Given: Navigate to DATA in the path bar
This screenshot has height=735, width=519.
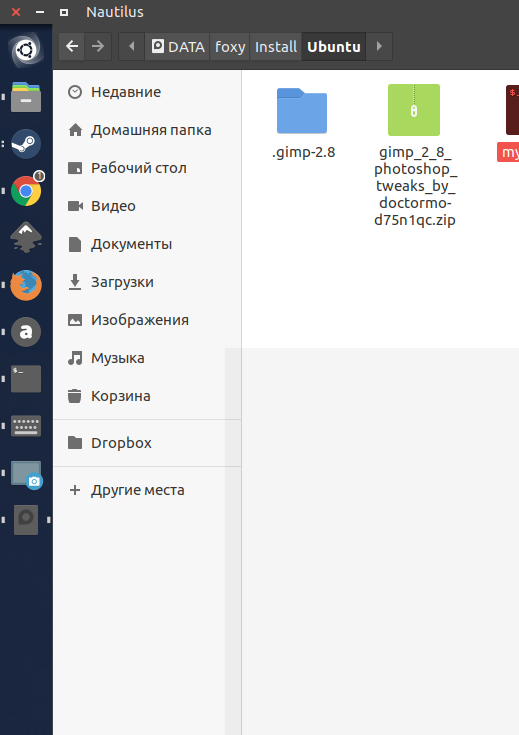Looking at the screenshot, I should (178, 46).
